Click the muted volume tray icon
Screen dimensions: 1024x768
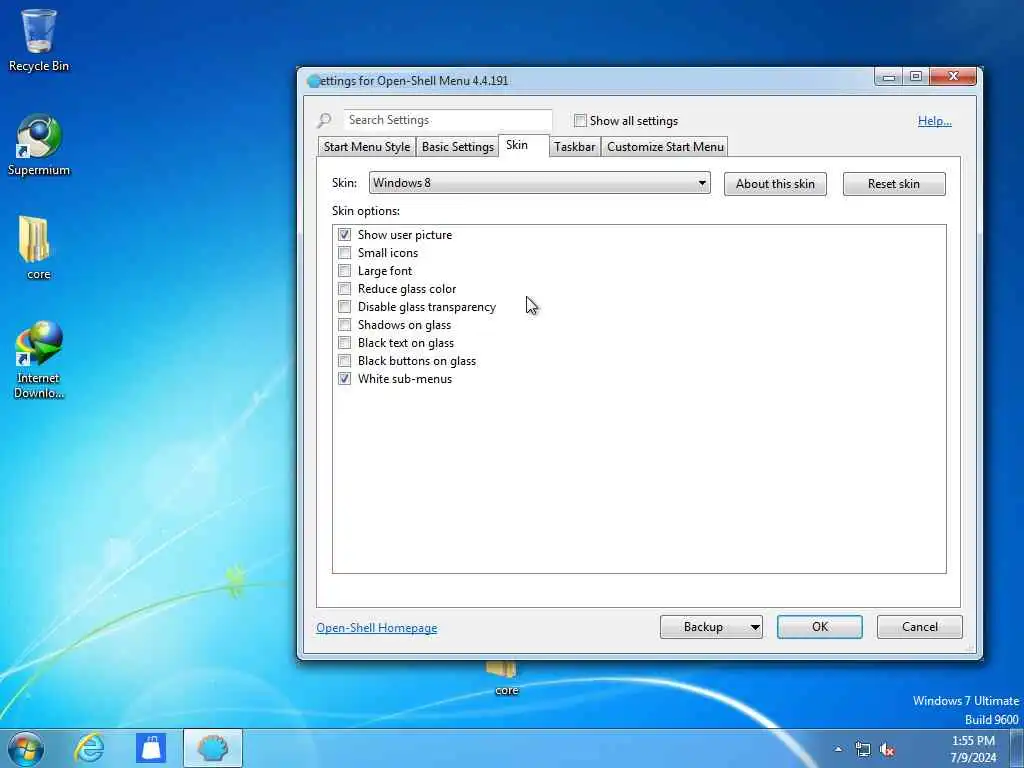[x=886, y=750]
